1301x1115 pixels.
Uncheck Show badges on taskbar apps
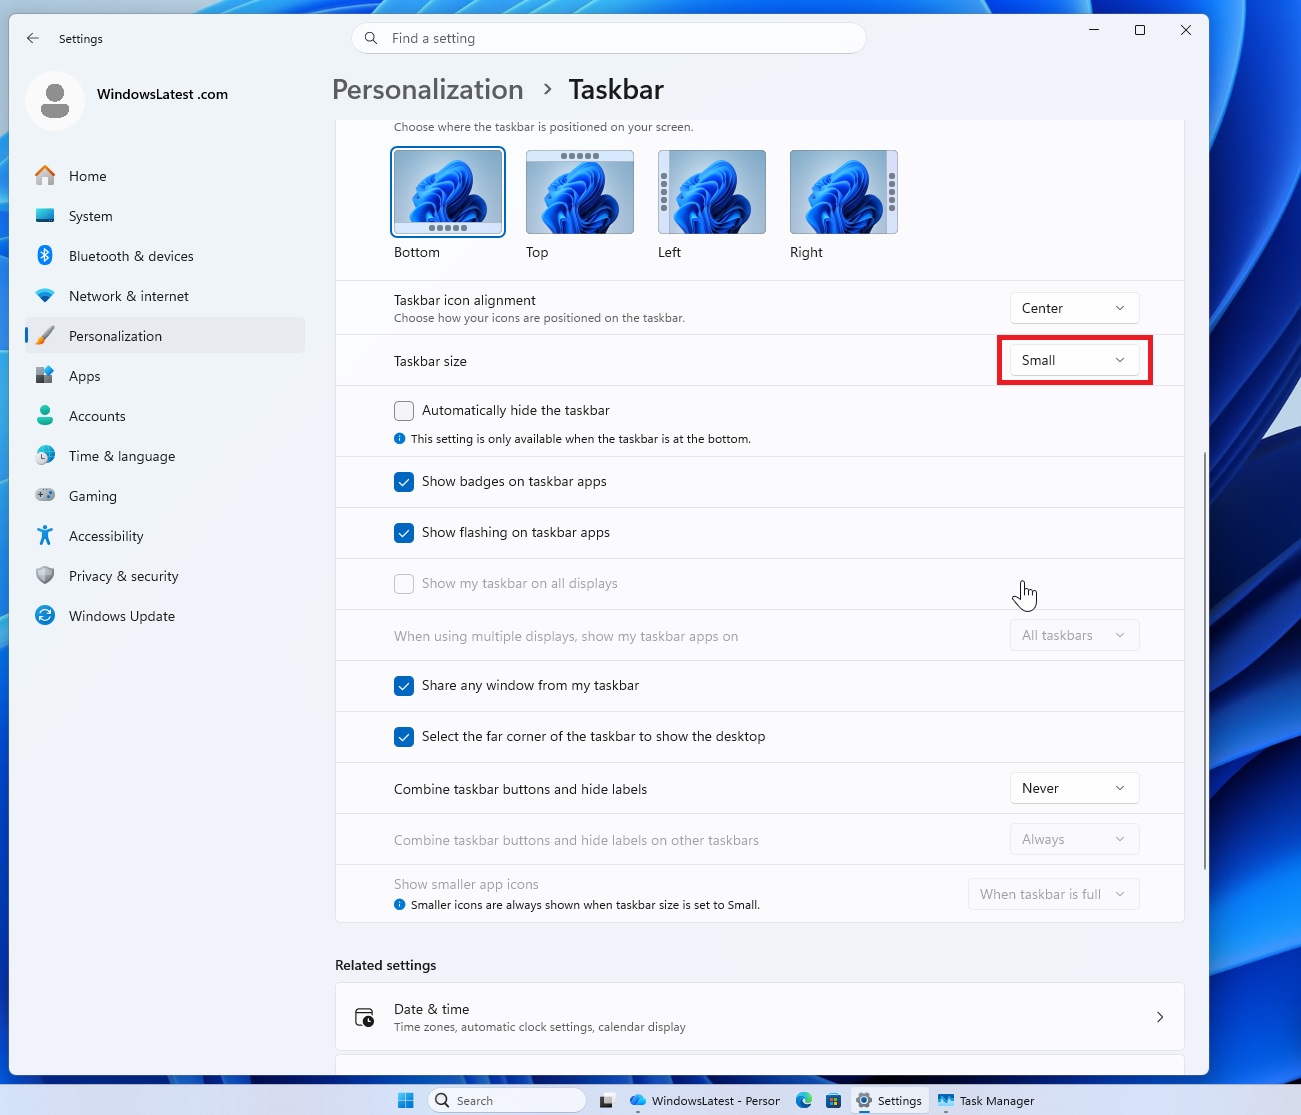404,482
